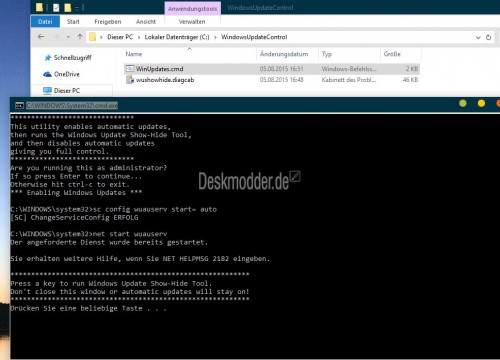Click the yellow button on cmd window

pyautogui.click(x=481, y=103)
